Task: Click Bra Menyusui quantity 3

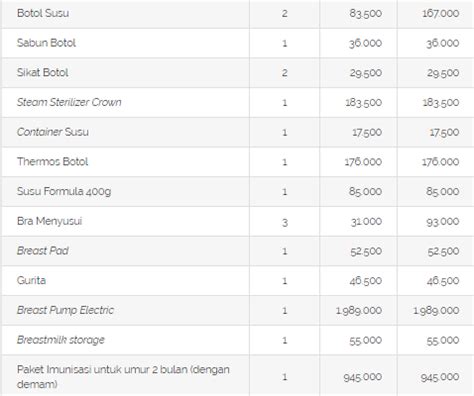Action: tap(285, 222)
